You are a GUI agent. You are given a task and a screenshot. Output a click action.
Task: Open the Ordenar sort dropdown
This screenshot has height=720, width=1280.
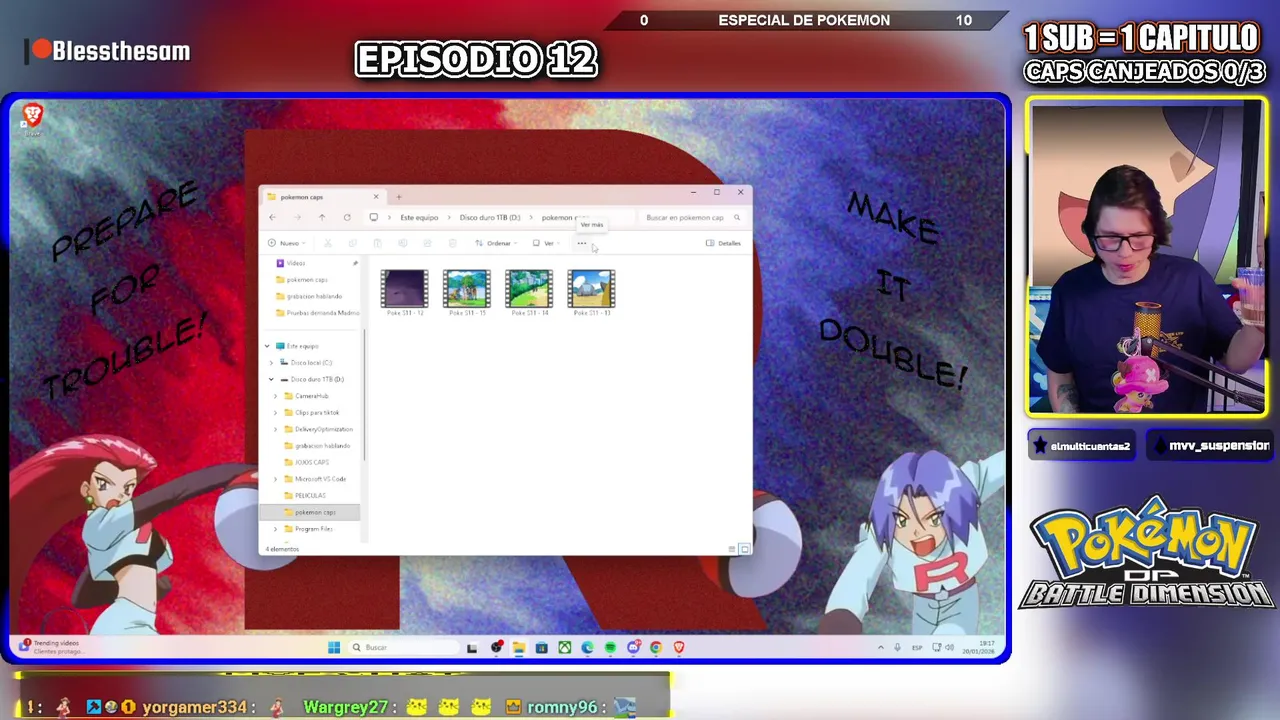496,243
